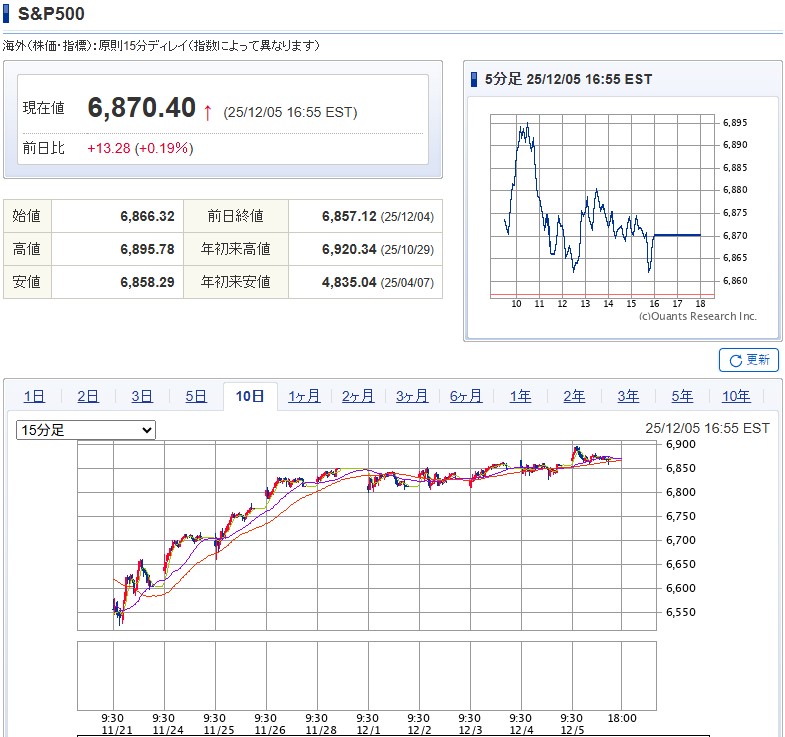This screenshot has height=737, width=785.
Task: View the 1年 chart tab
Action: [520, 397]
